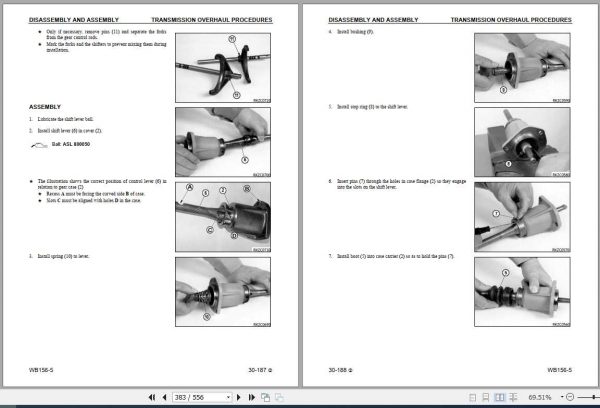Click the photo of installing spring 10

[223, 292]
